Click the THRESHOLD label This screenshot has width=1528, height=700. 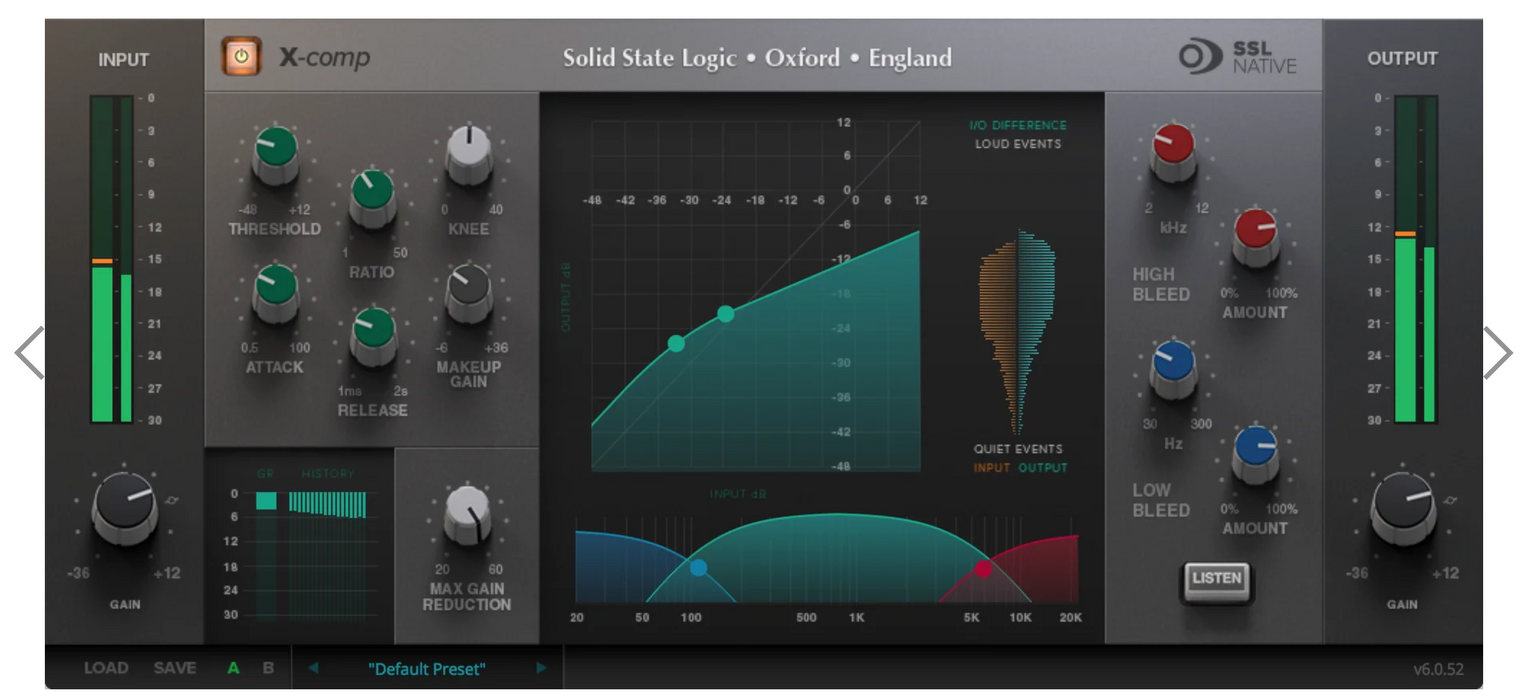click(274, 229)
